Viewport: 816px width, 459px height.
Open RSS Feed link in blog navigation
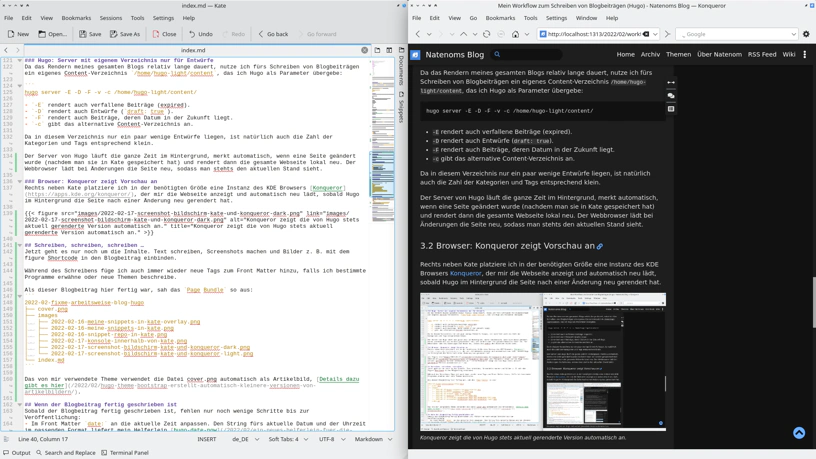762,54
